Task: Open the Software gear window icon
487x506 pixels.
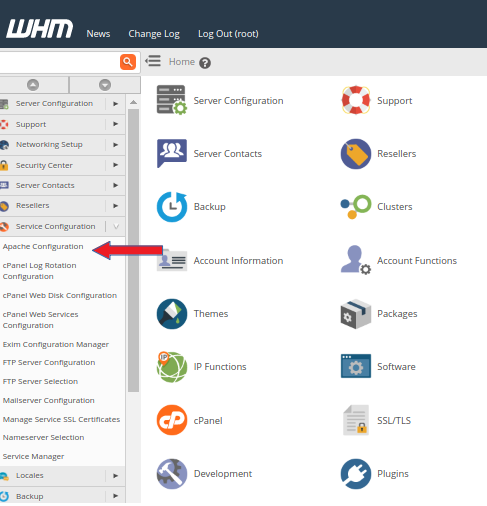Action: click(x=356, y=366)
